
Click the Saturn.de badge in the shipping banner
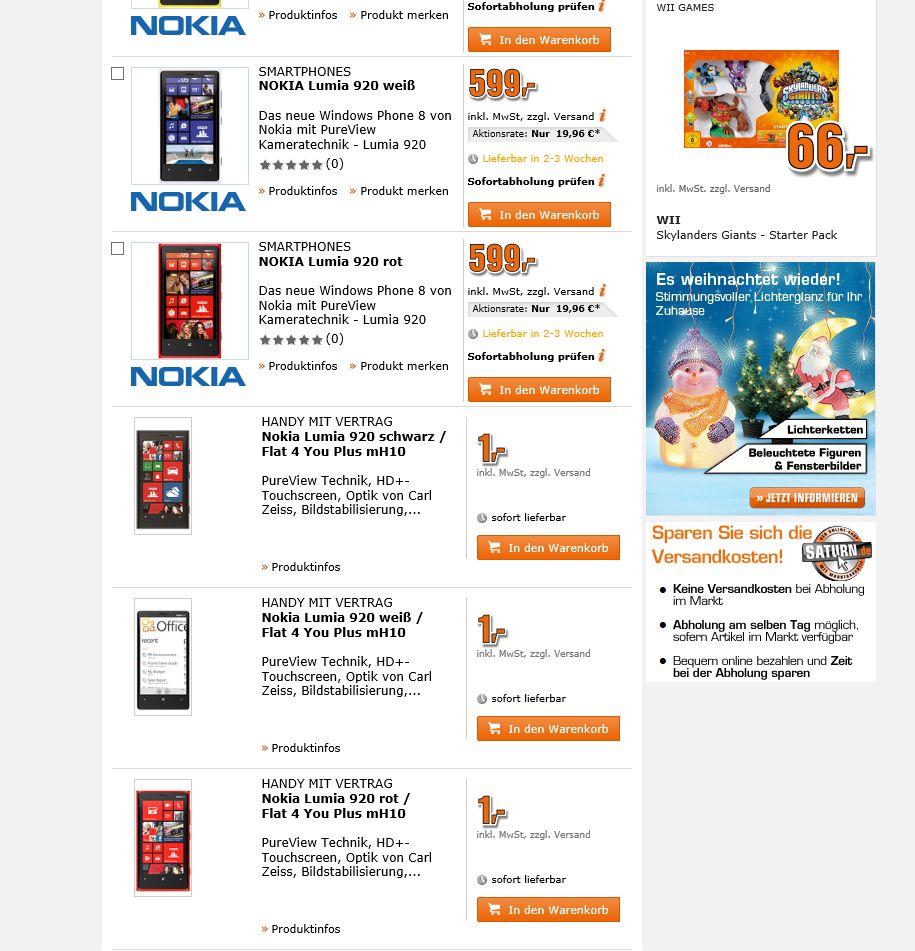[x=837, y=553]
